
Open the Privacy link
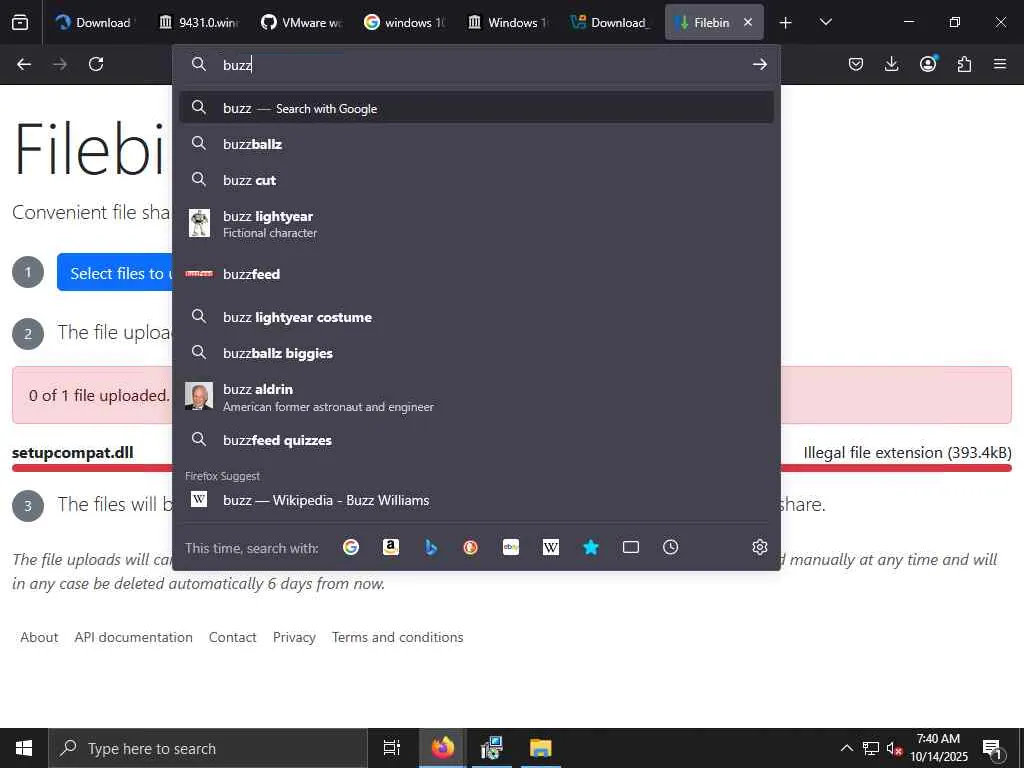click(294, 637)
